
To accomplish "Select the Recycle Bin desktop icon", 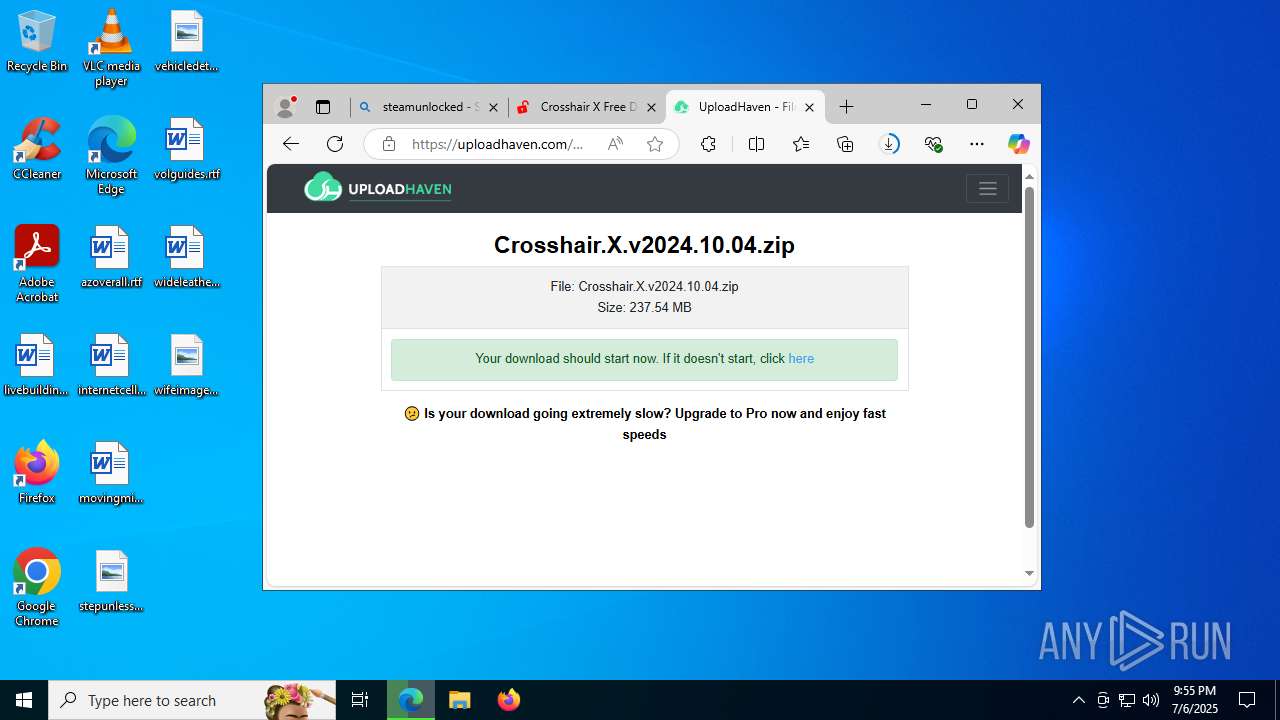I will click(37, 42).
